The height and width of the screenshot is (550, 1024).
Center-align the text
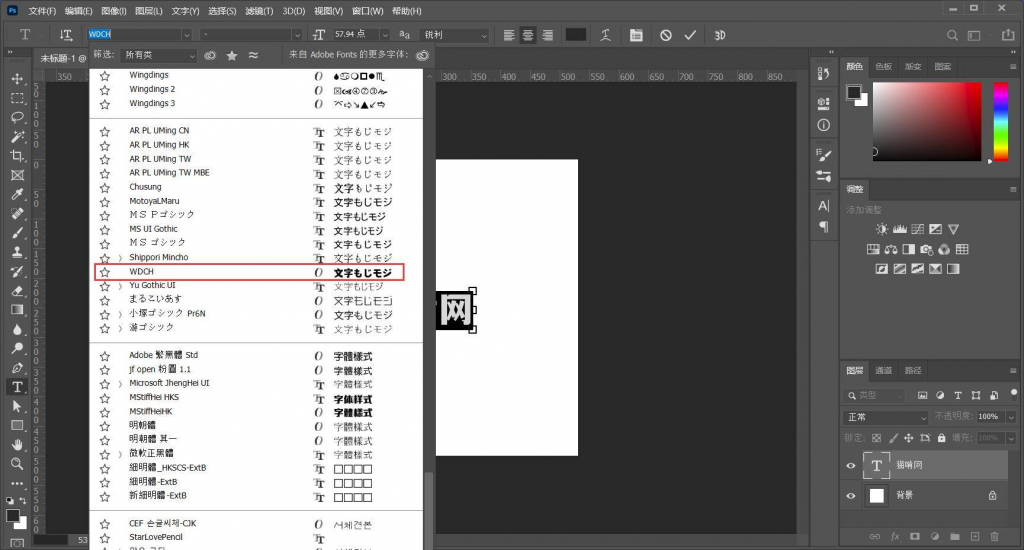tap(528, 35)
